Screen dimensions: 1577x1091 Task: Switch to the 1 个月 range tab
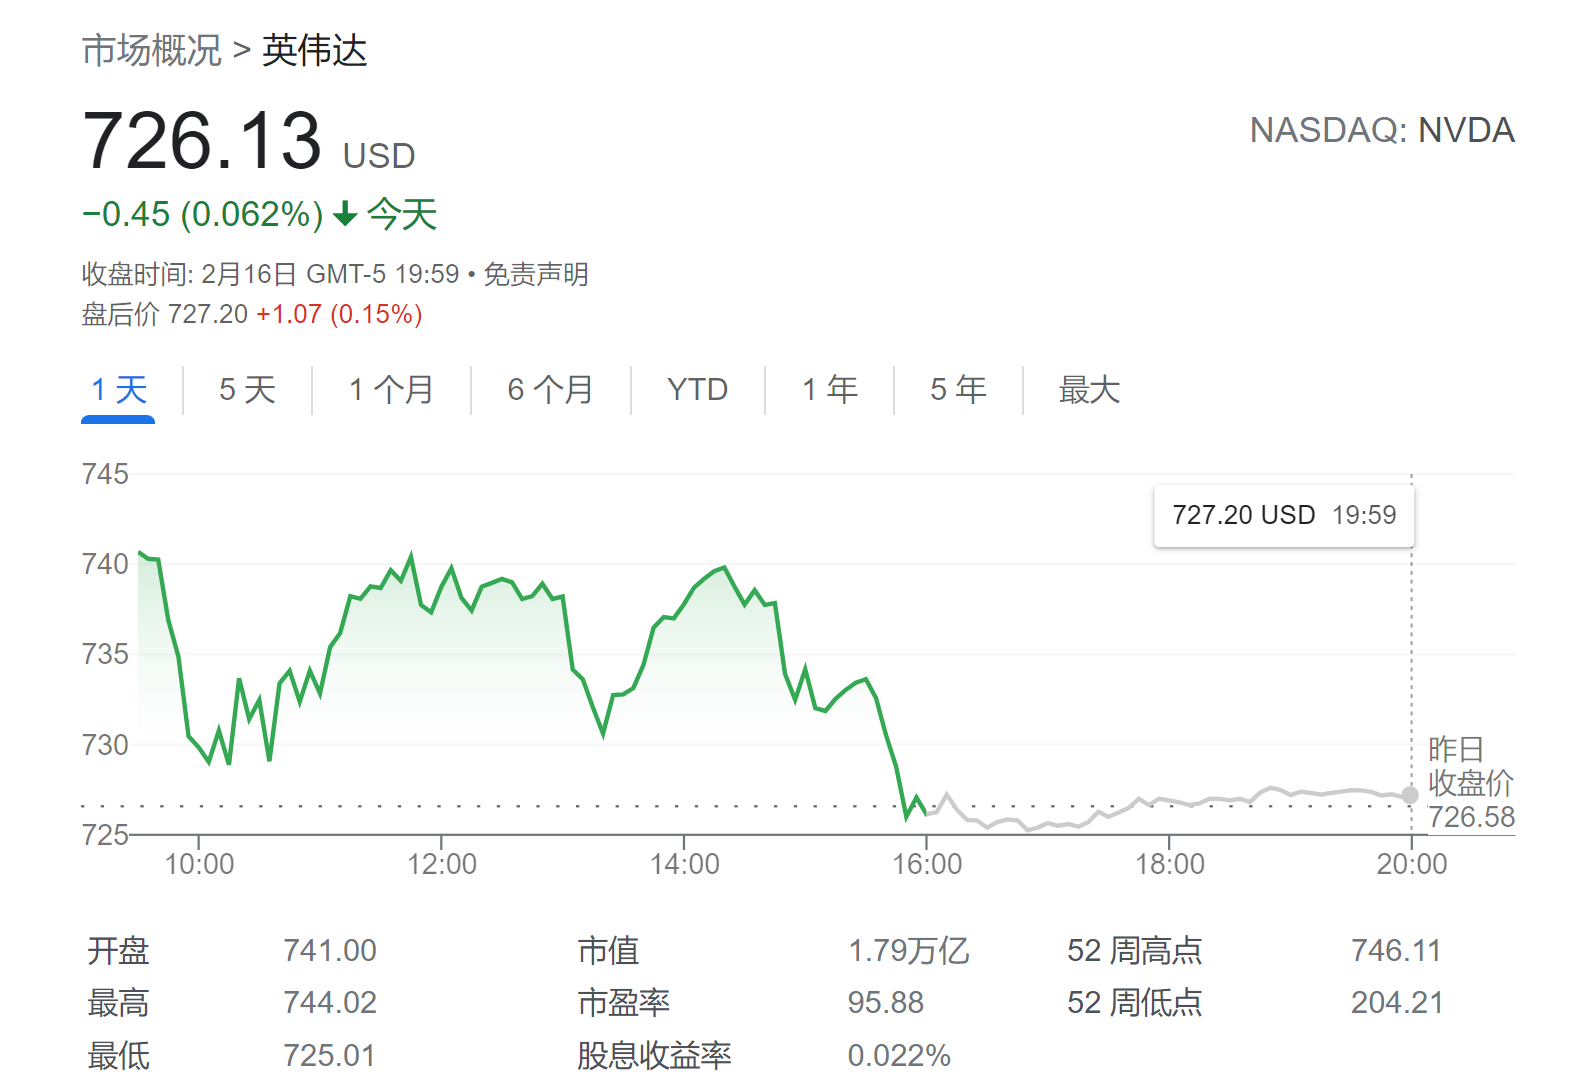(x=391, y=390)
